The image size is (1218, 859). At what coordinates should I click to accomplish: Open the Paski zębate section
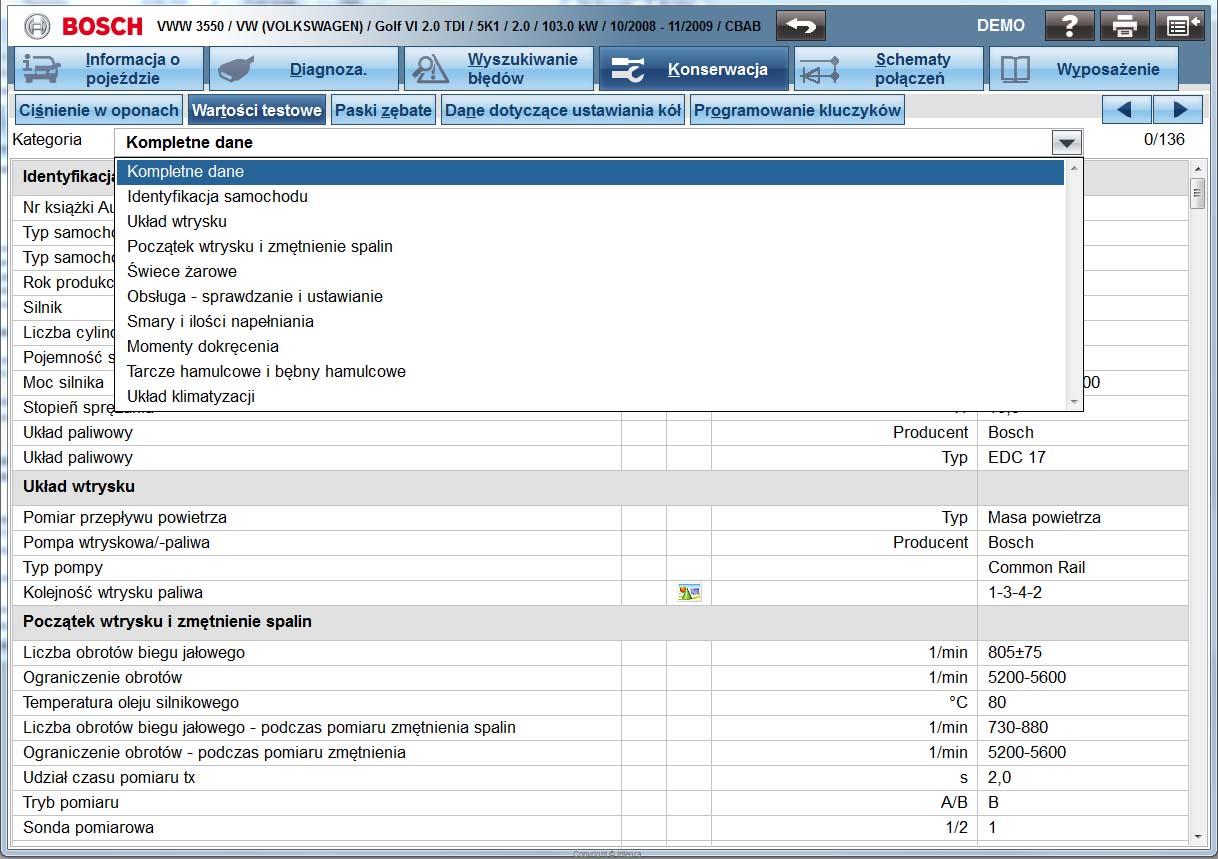[383, 110]
